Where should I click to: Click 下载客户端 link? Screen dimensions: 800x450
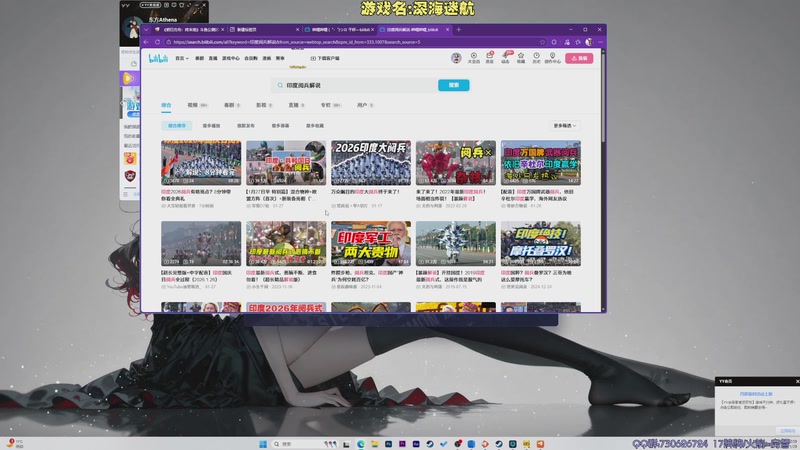click(x=325, y=59)
